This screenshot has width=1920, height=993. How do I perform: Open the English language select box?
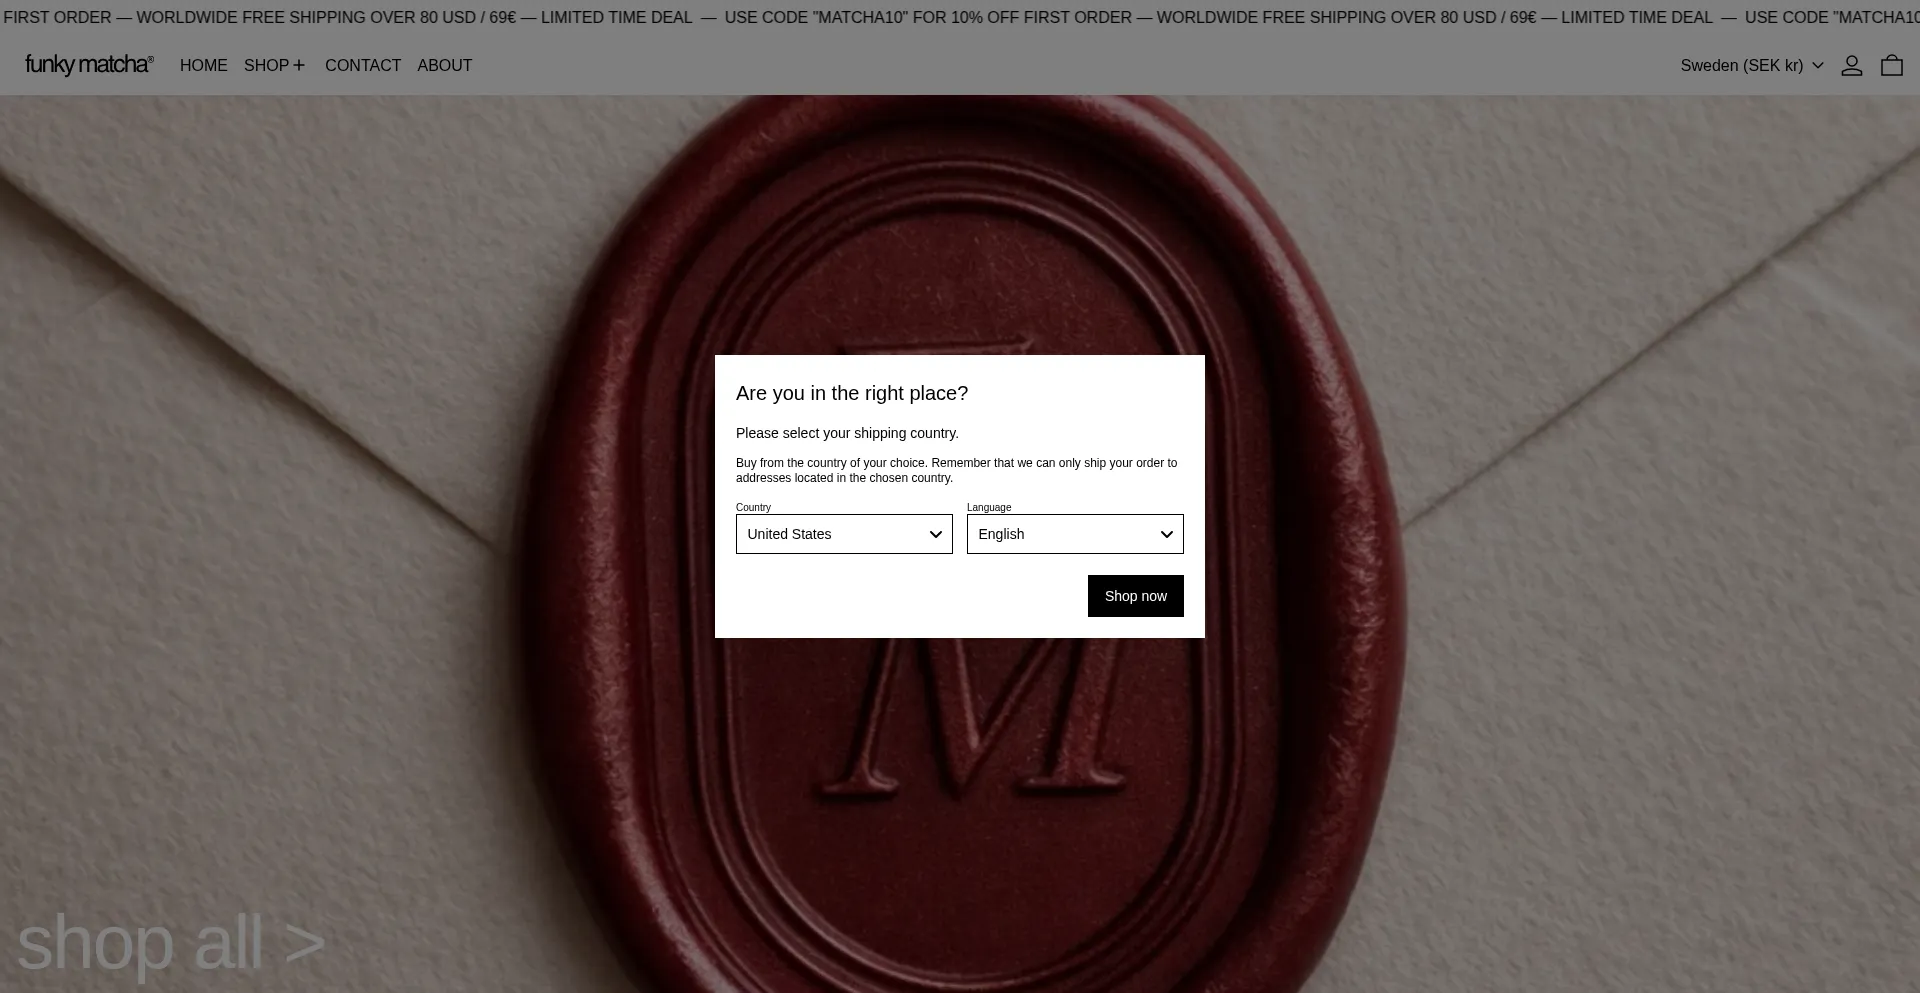pos(1075,534)
